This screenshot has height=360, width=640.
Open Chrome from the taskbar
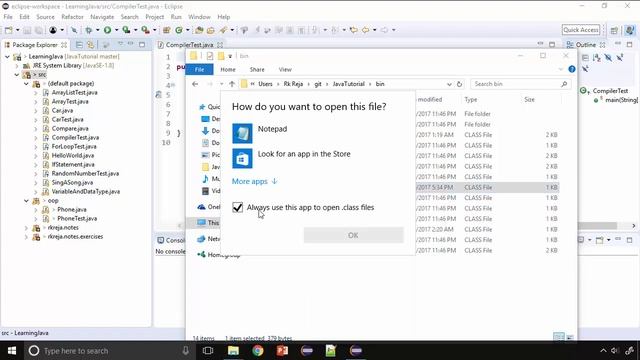[x=258, y=351]
